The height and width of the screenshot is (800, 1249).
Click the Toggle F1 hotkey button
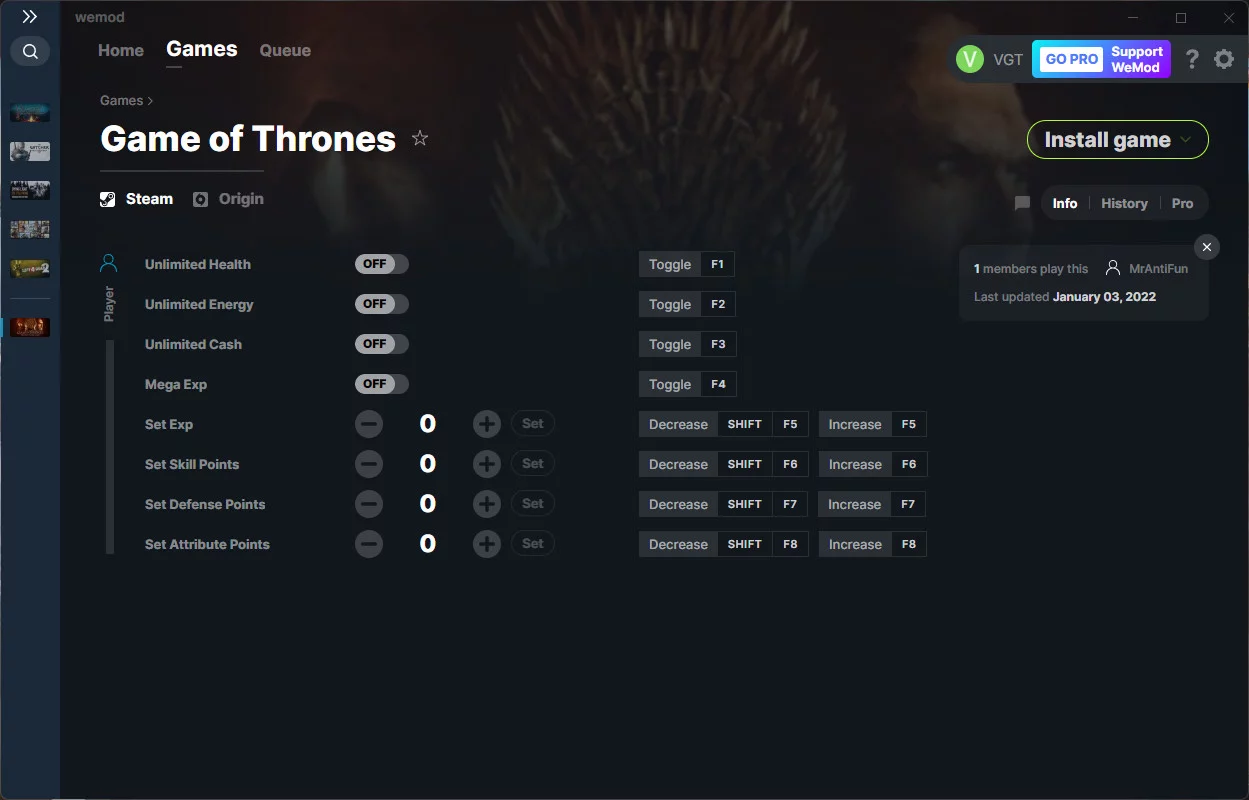(687, 264)
